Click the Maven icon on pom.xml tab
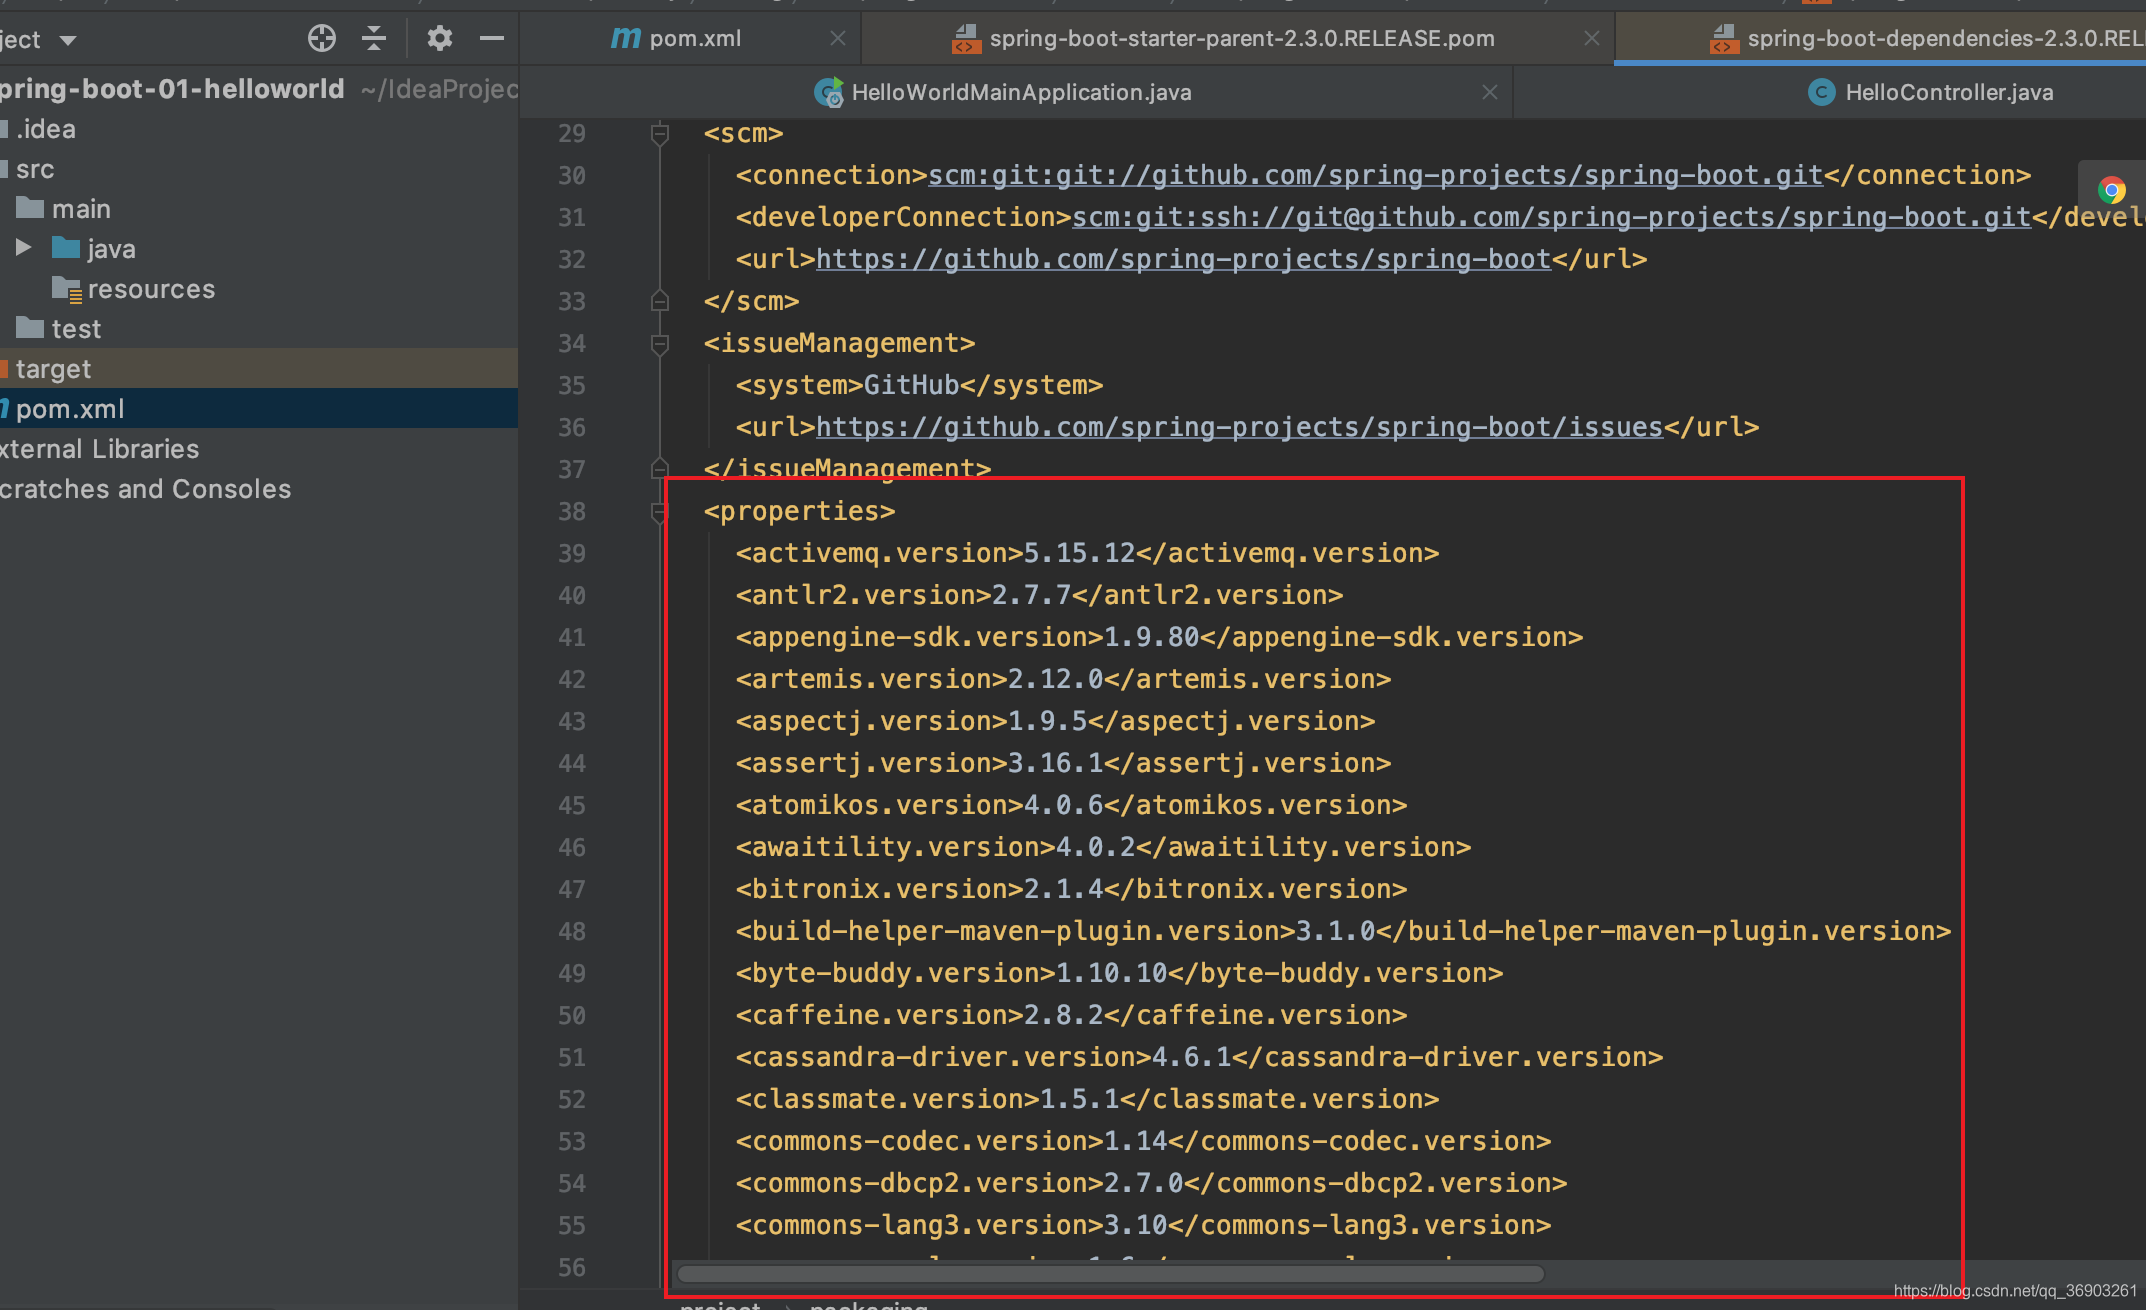Image resolution: width=2146 pixels, height=1310 pixels. [x=625, y=39]
